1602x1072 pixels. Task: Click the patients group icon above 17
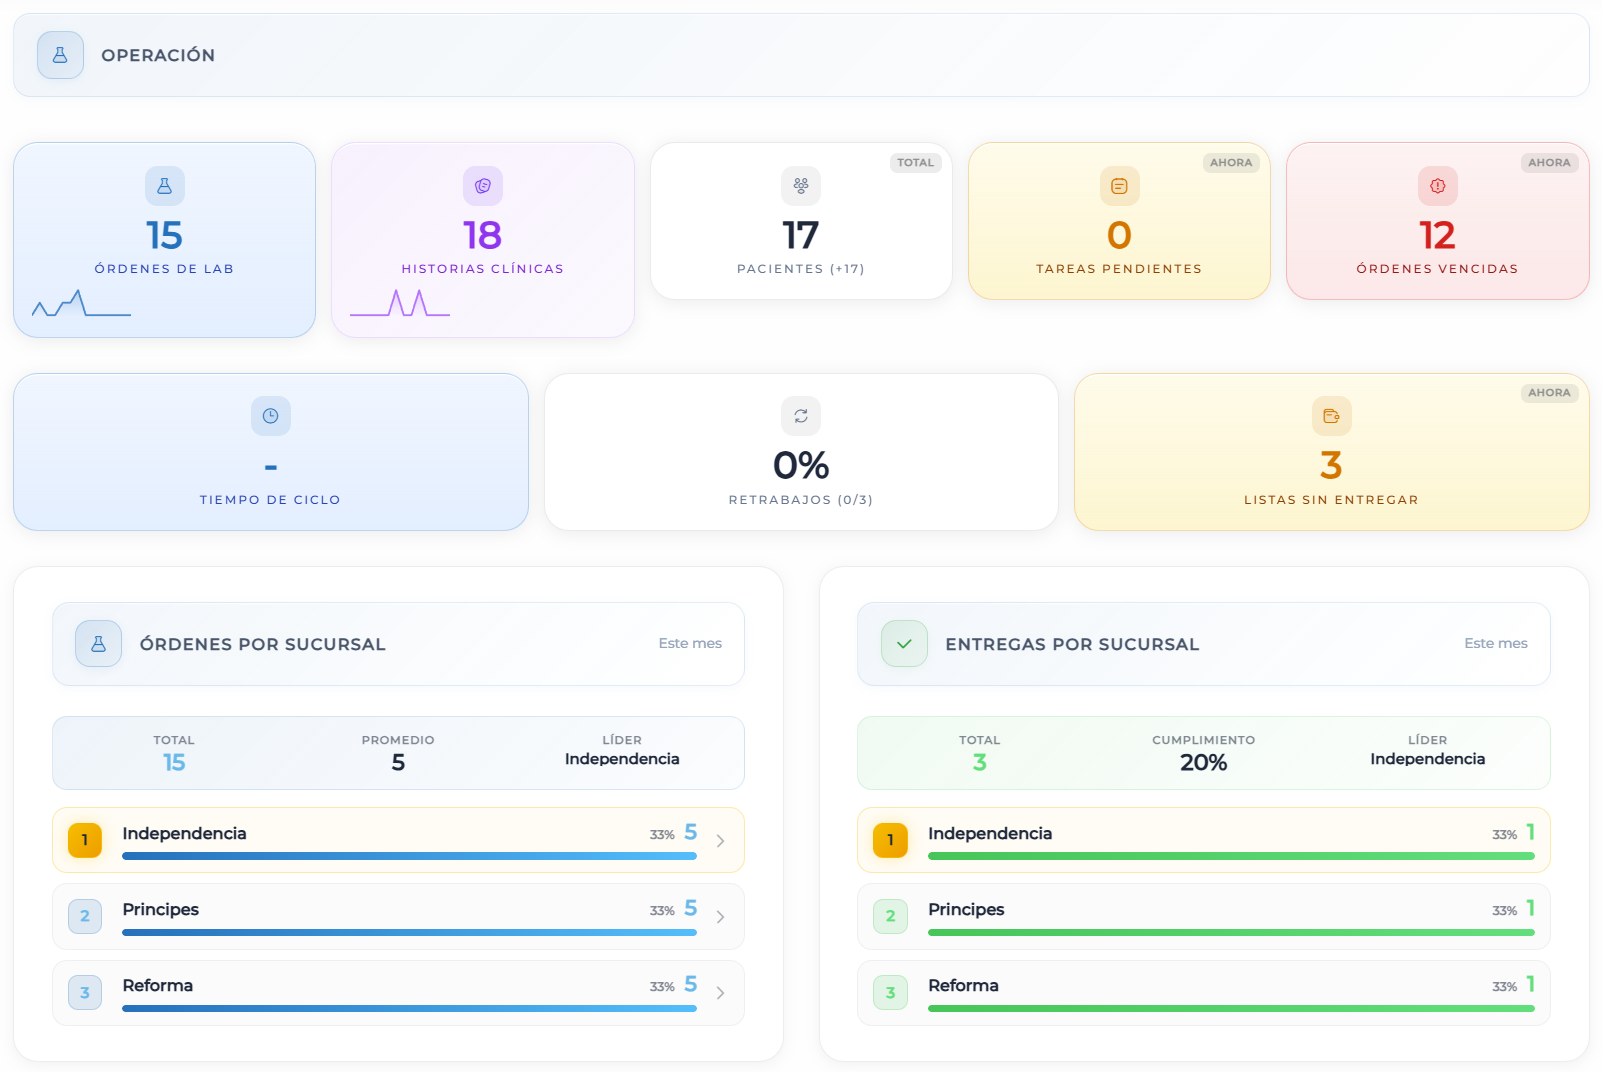pos(801,186)
